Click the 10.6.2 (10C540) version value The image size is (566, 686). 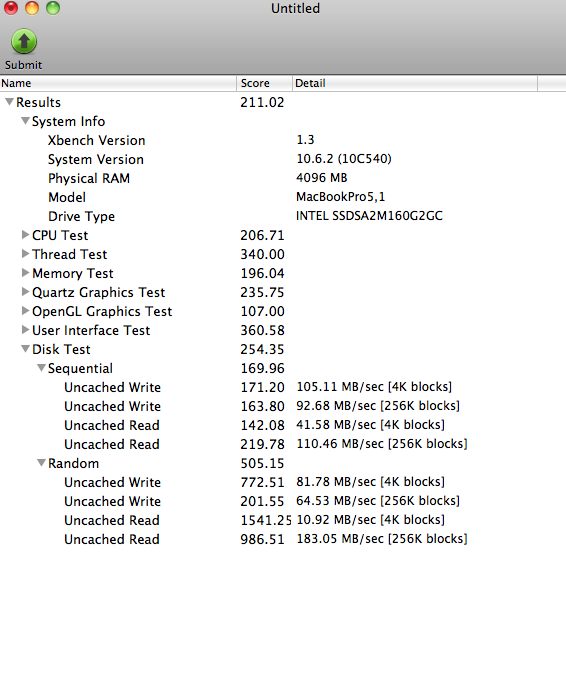[344, 159]
